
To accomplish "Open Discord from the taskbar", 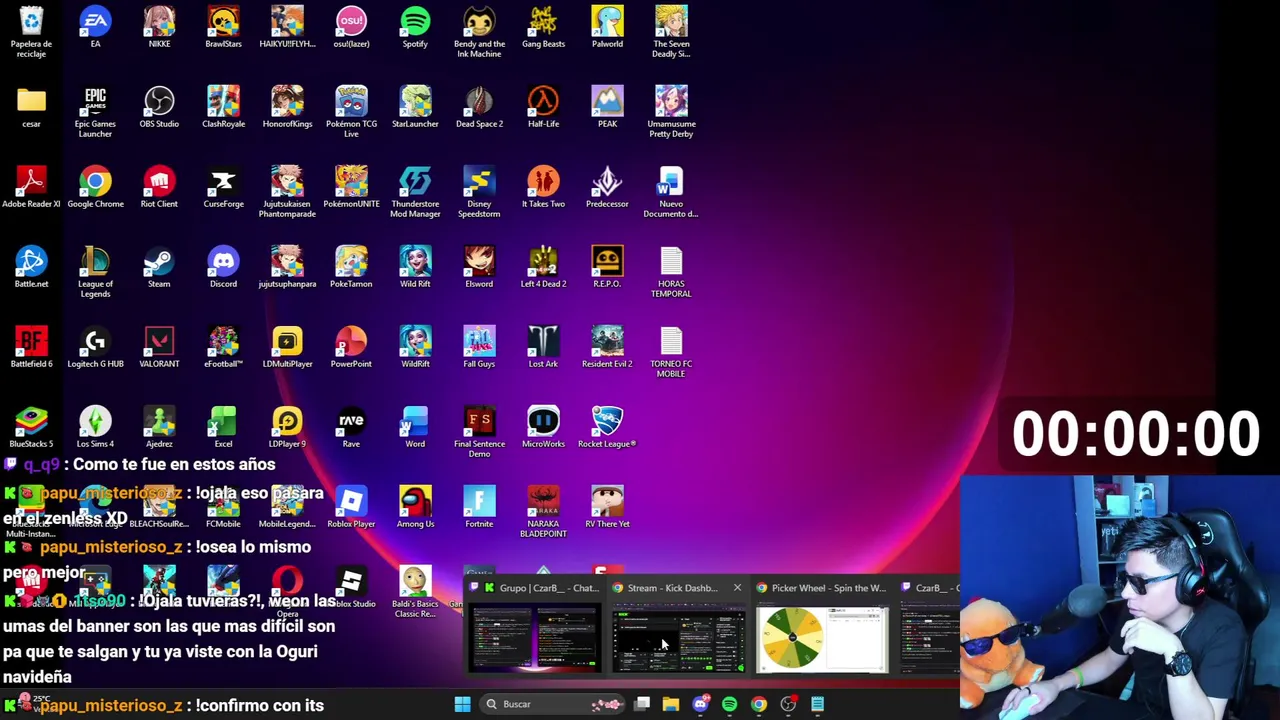I will coord(701,704).
